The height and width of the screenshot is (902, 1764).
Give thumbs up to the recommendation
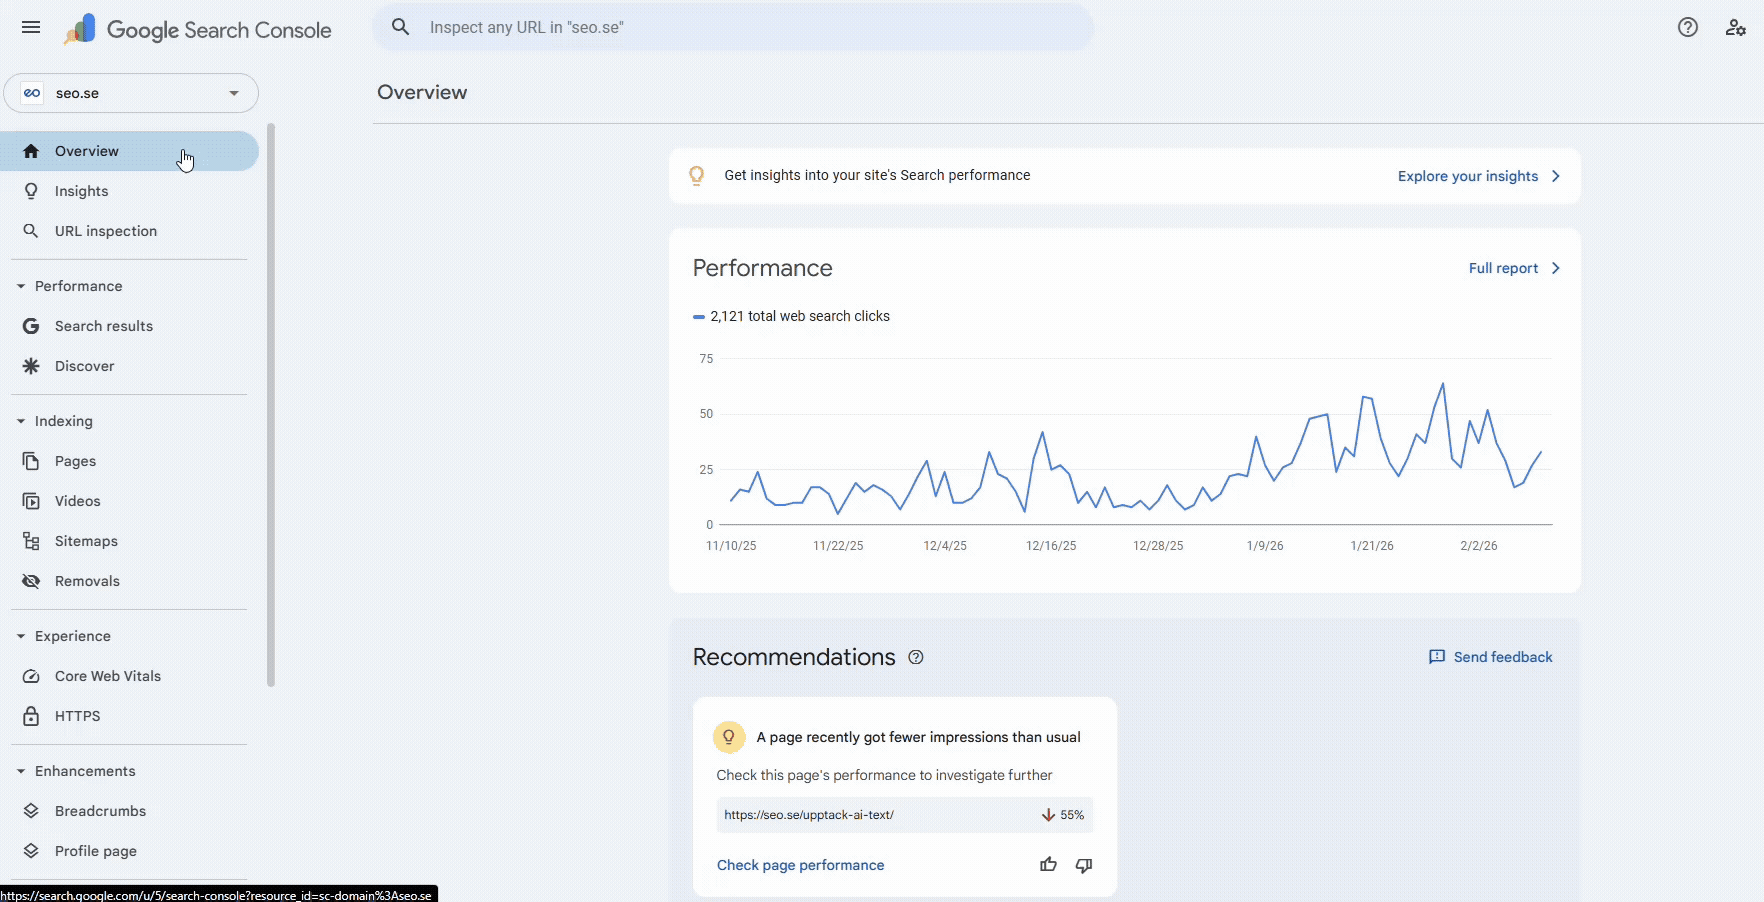[x=1048, y=865]
